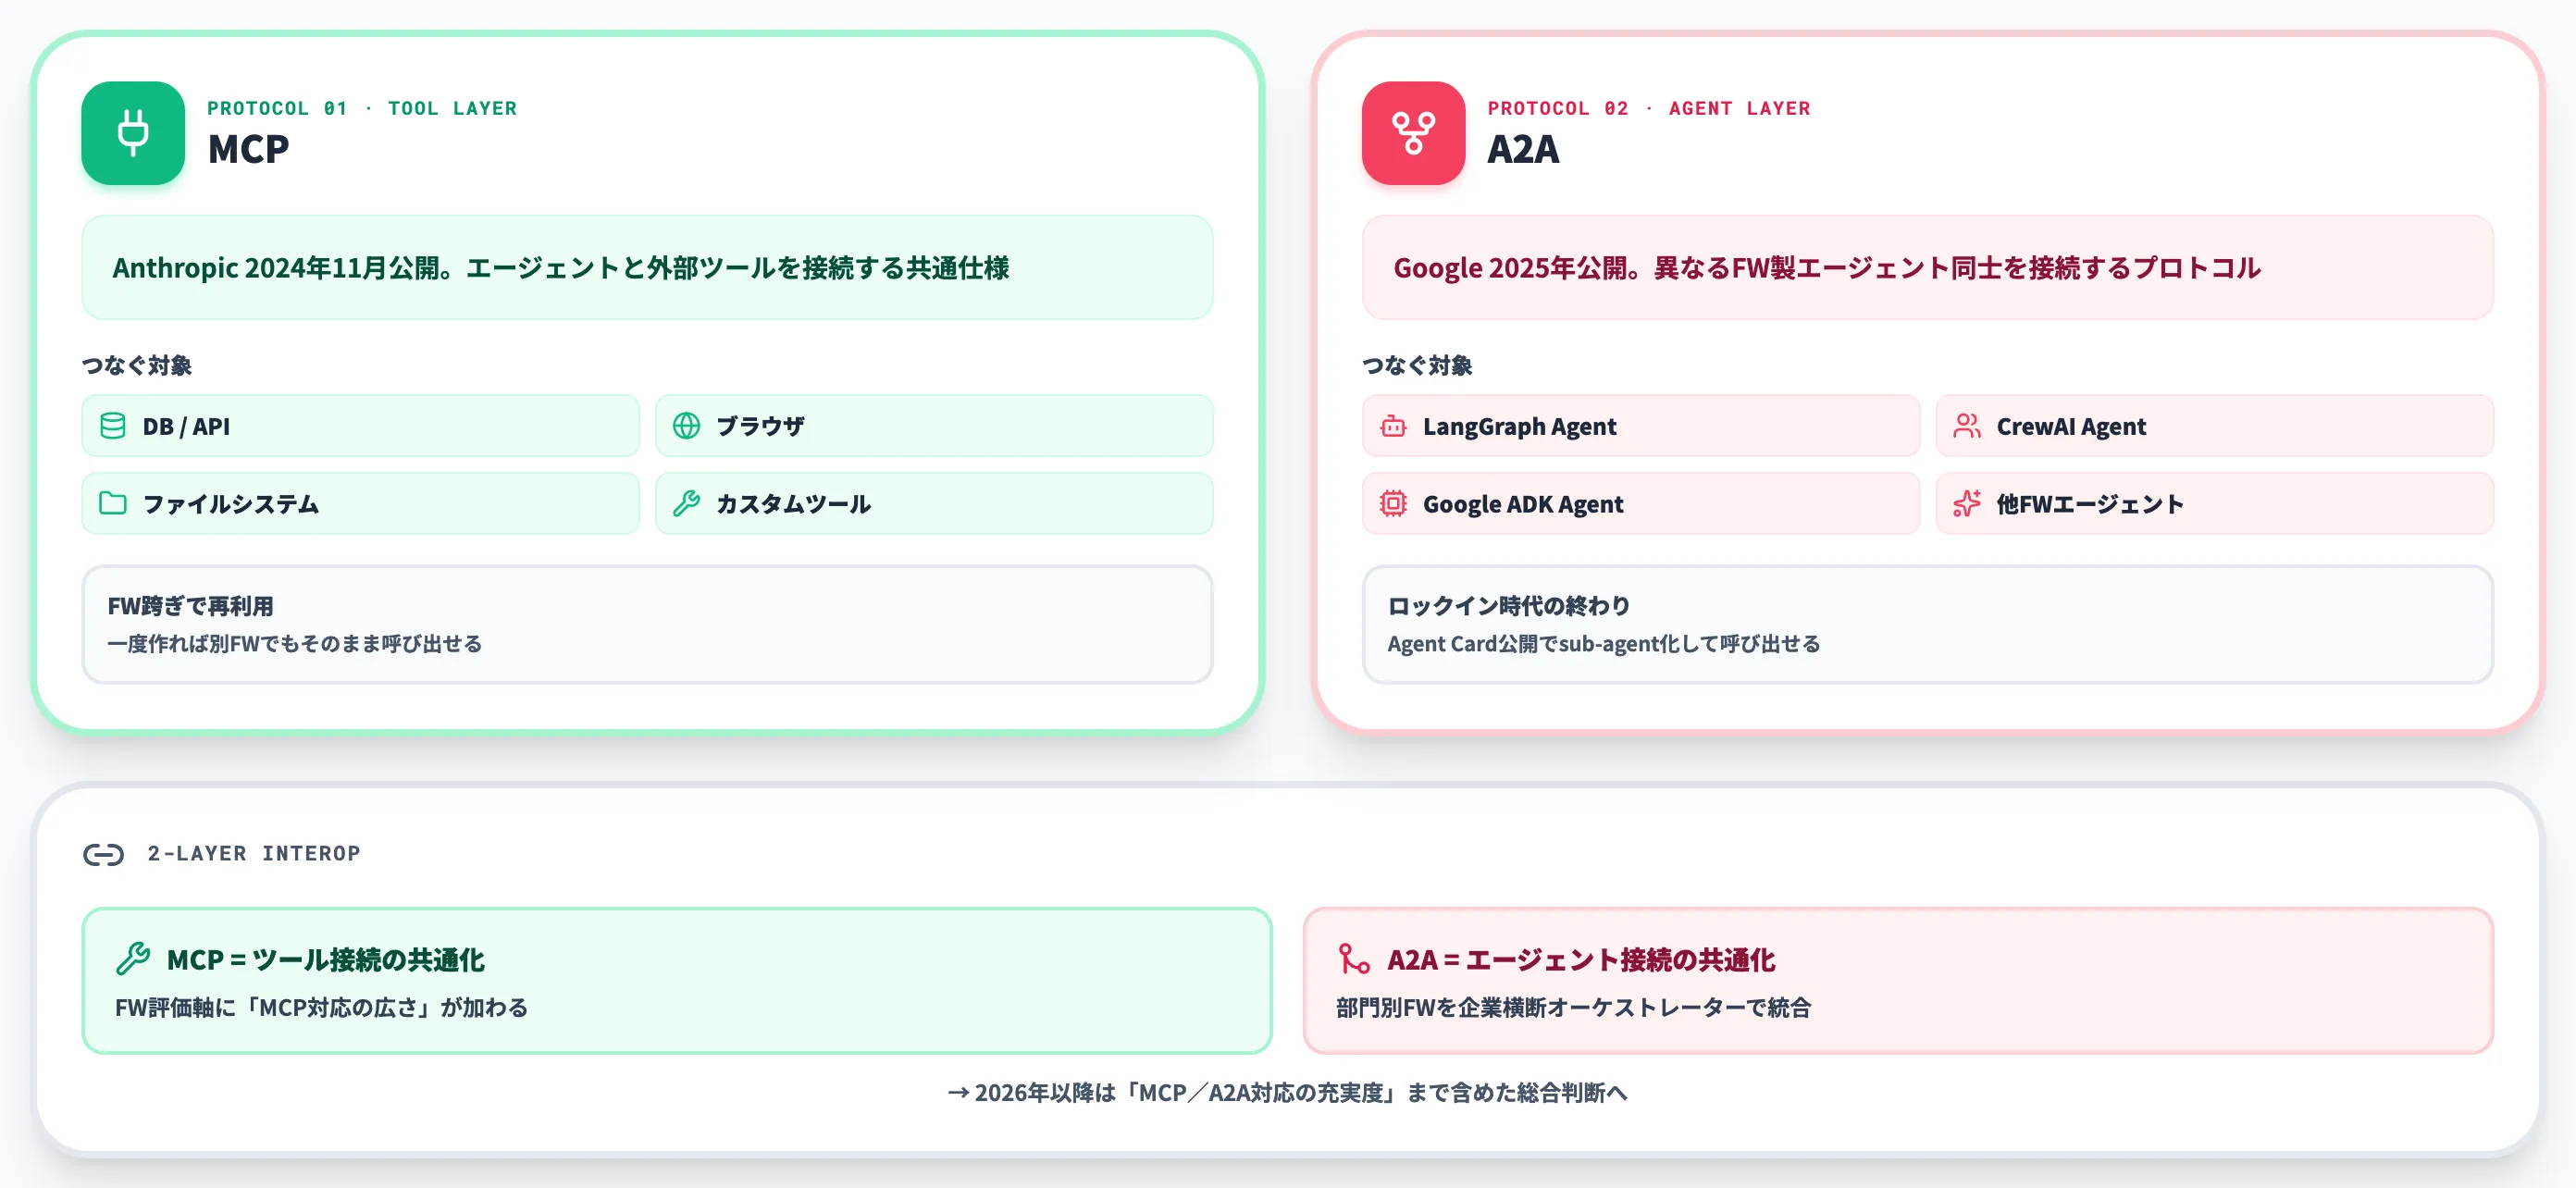Click the robot icon beside LangGraph Agent
This screenshot has width=2576, height=1188.
1393,426
